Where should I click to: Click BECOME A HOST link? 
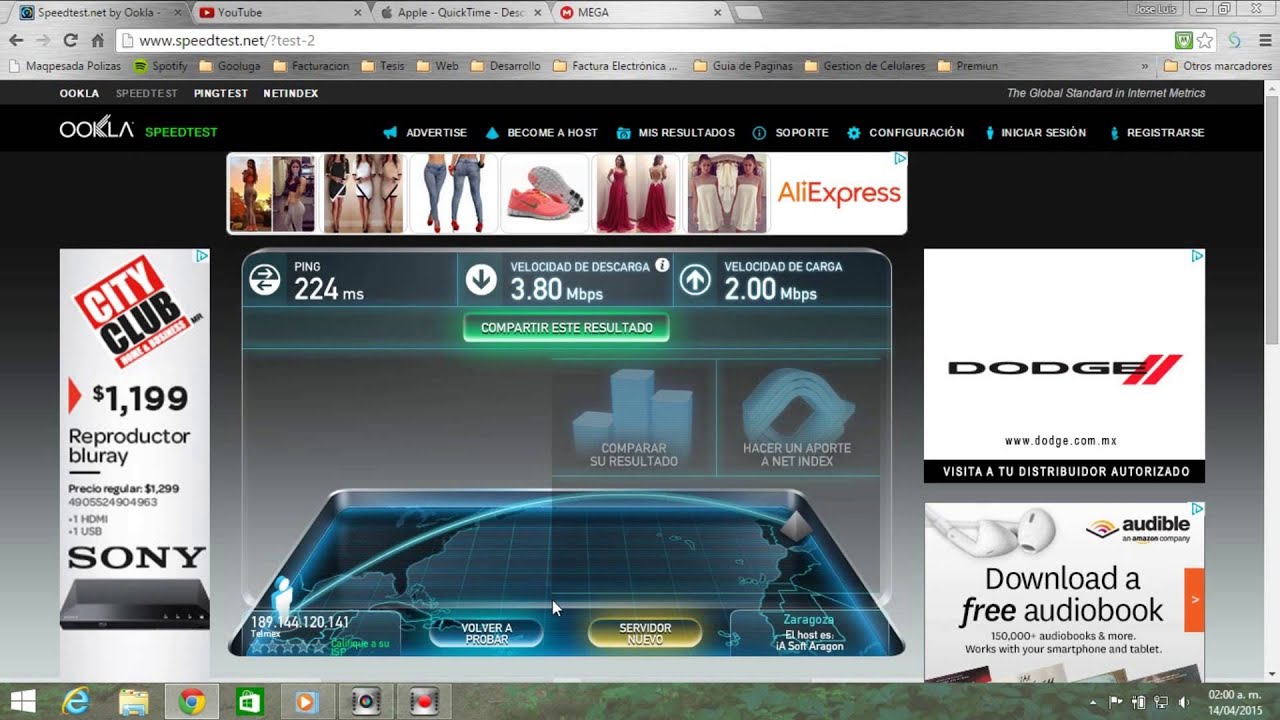click(541, 132)
